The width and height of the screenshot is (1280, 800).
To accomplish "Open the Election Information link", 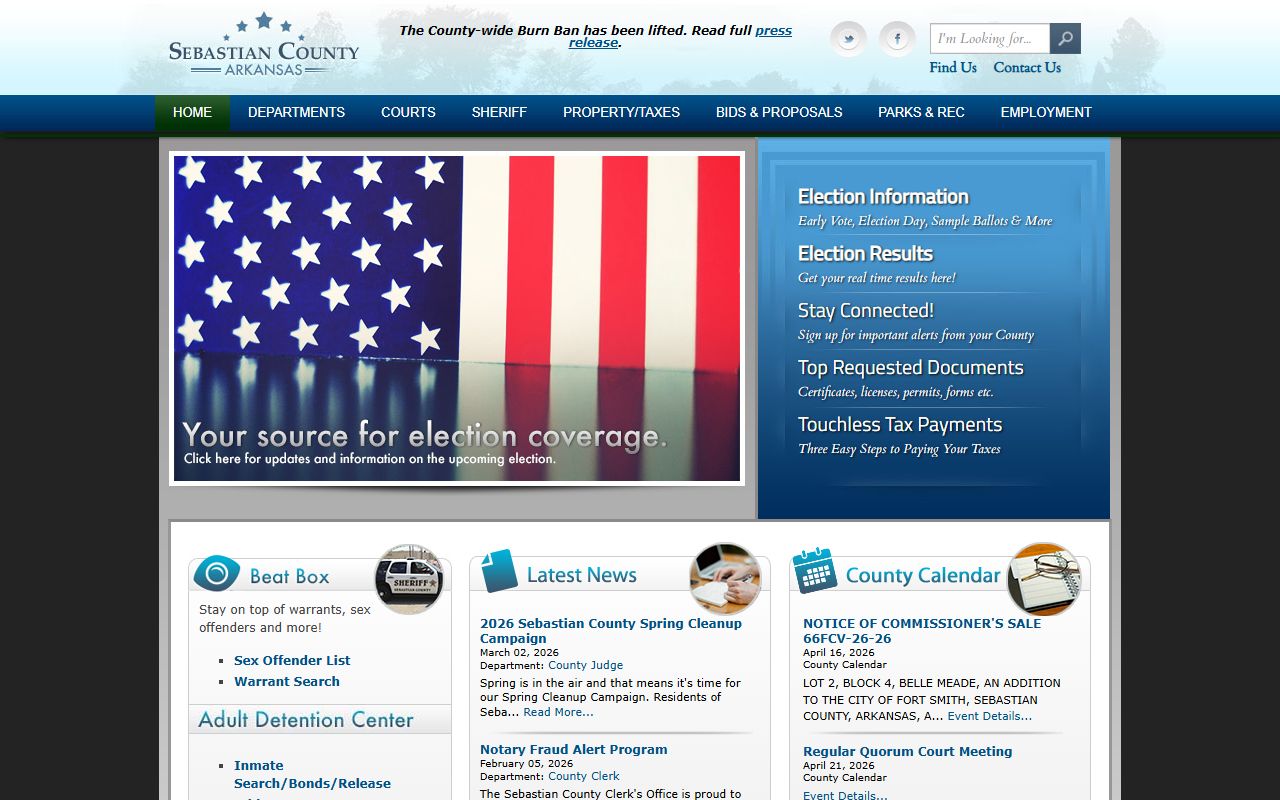I will click(883, 197).
